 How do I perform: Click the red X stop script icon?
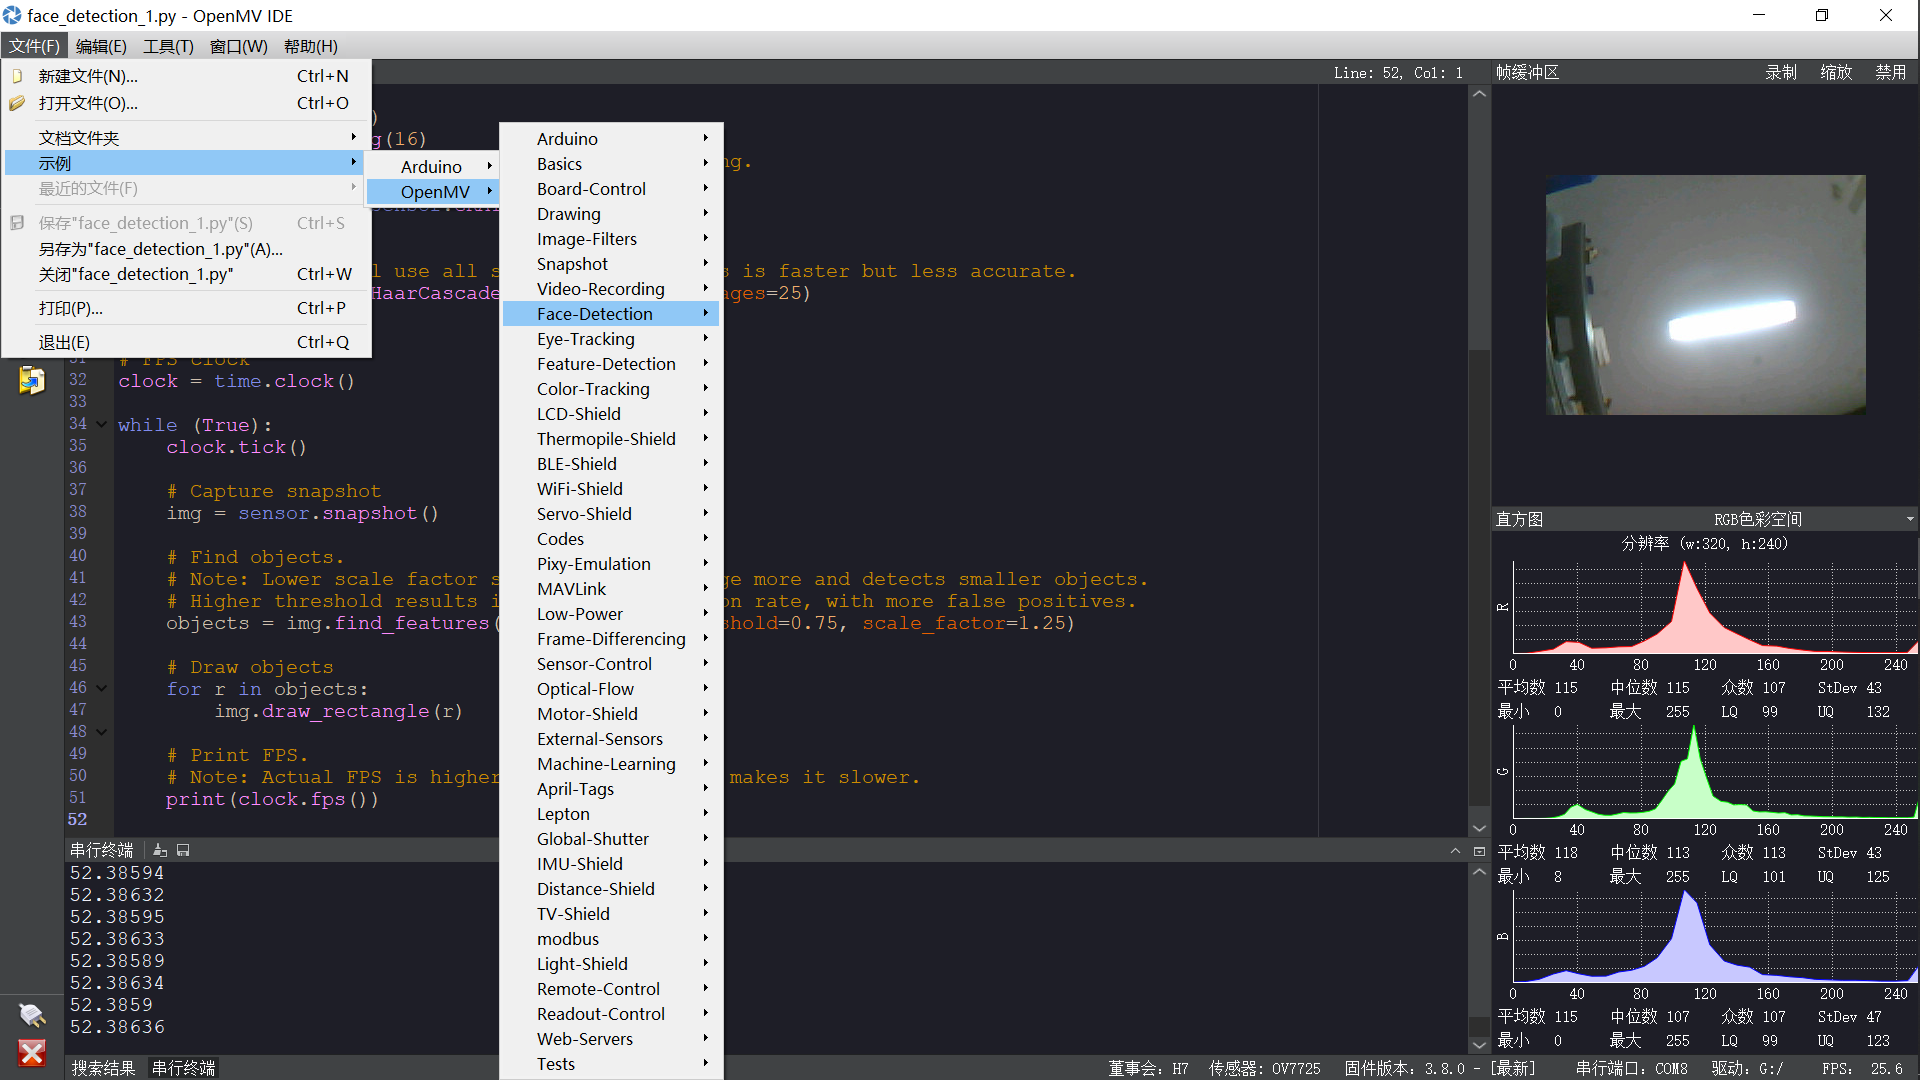pyautogui.click(x=32, y=1053)
